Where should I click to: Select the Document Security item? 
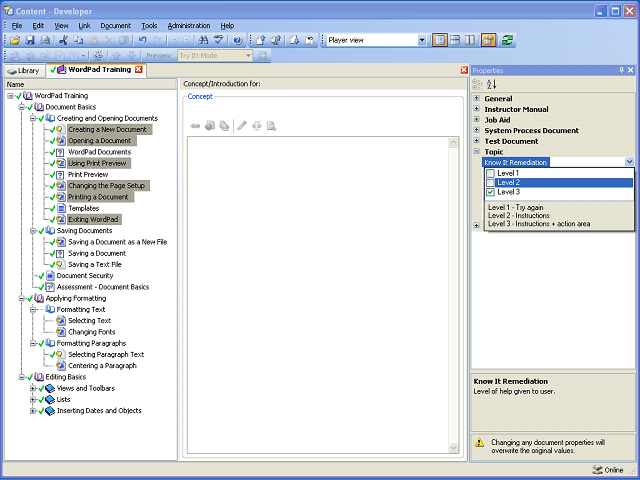85,276
